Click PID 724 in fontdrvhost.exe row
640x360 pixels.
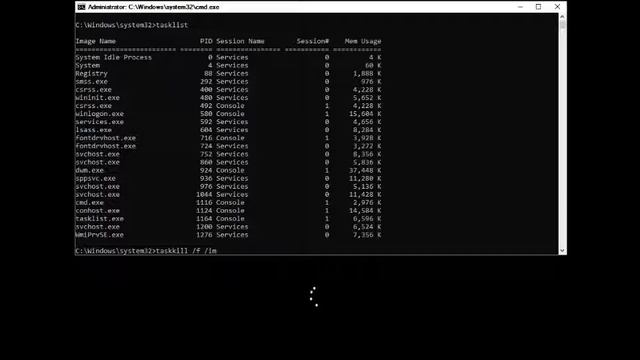click(206, 146)
